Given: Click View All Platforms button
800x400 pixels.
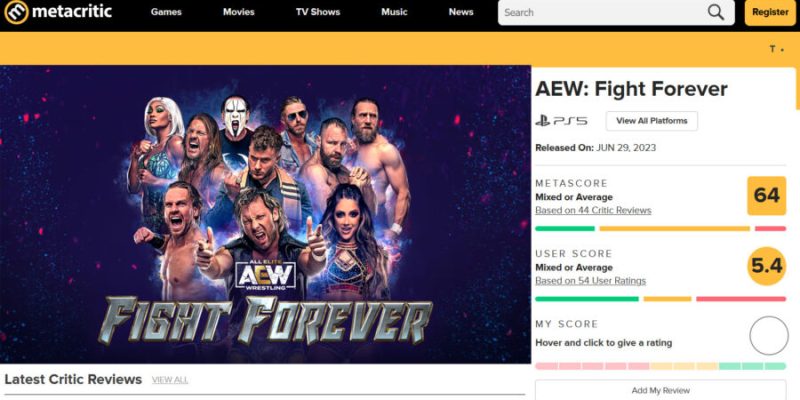Looking at the screenshot, I should (x=652, y=121).
